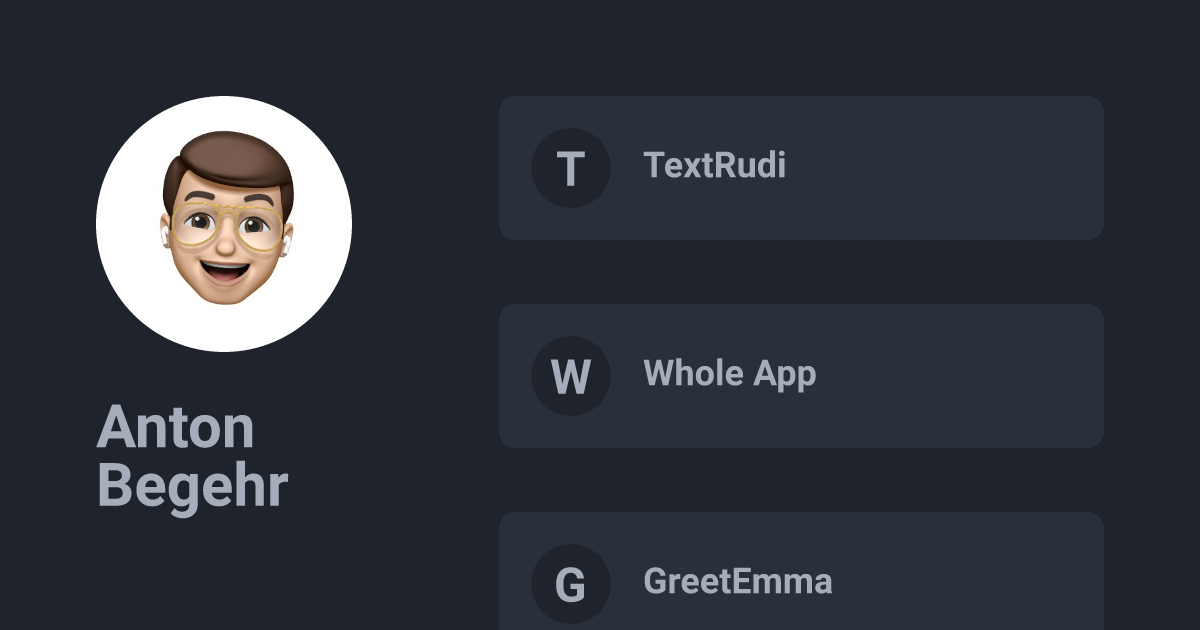Open the GreetEmma title link
The image size is (1200, 630).
[737, 581]
